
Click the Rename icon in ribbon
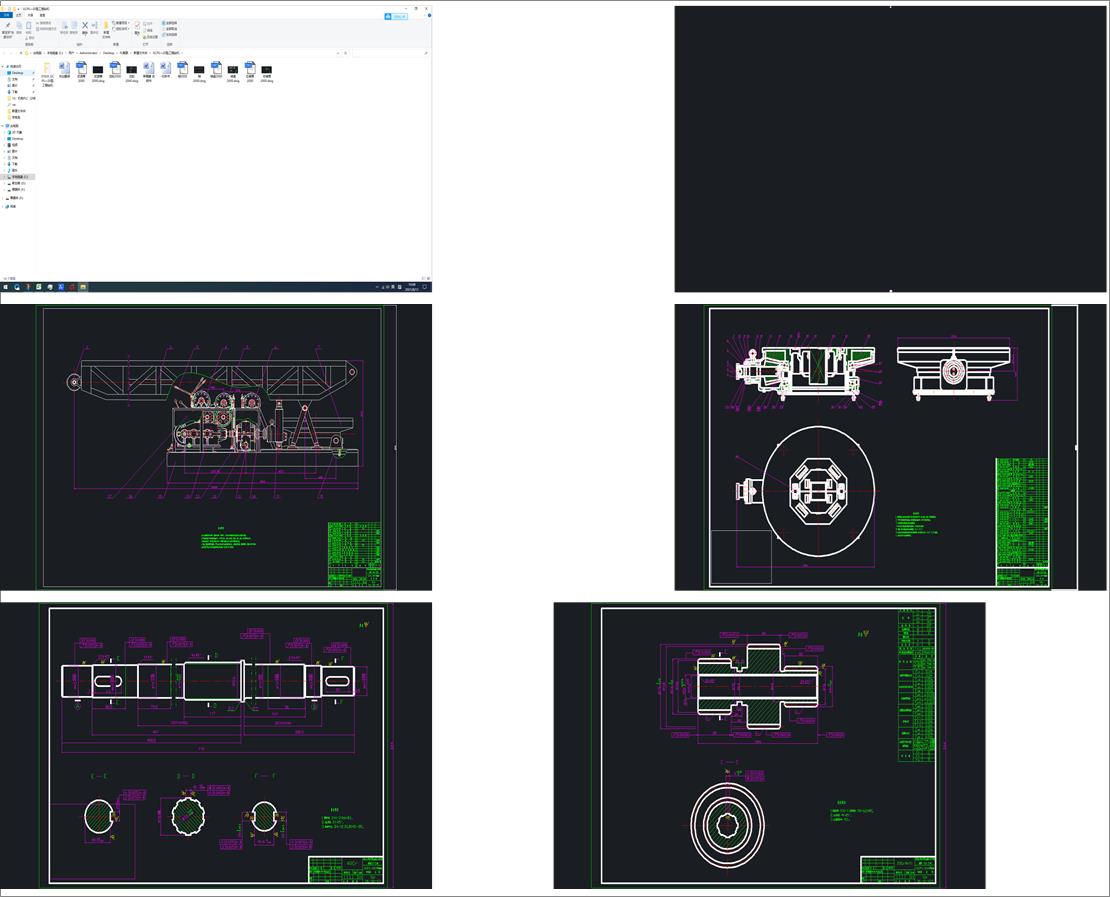pyautogui.click(x=95, y=26)
